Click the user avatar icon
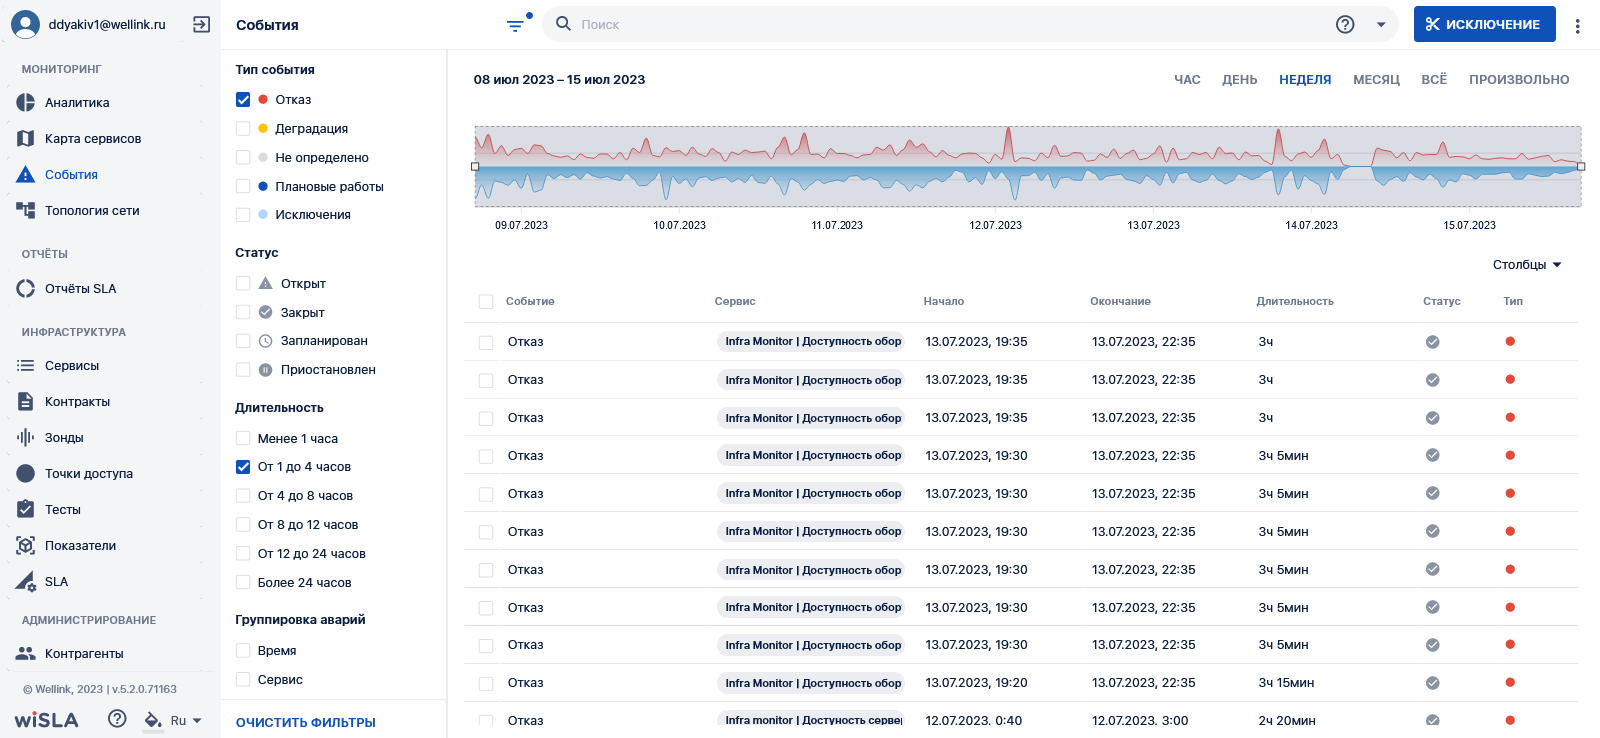 25,24
